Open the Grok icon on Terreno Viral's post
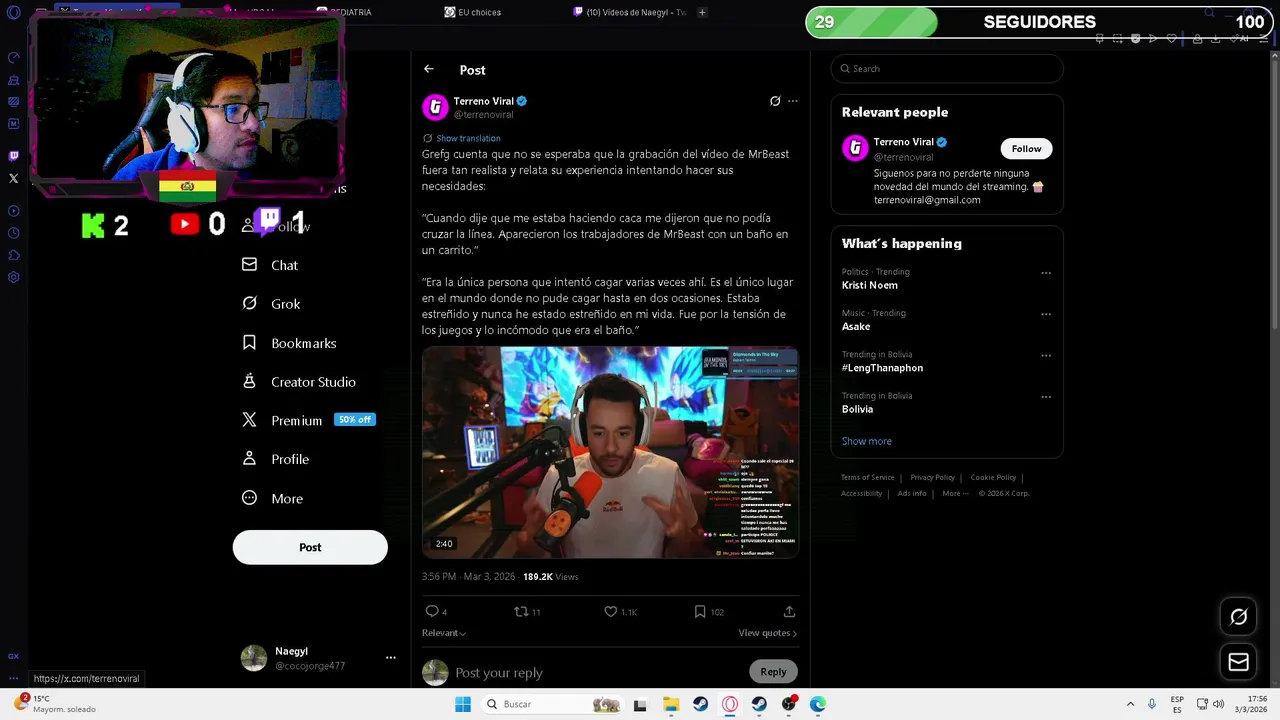Screen dimensions: 1280x720 775,101
